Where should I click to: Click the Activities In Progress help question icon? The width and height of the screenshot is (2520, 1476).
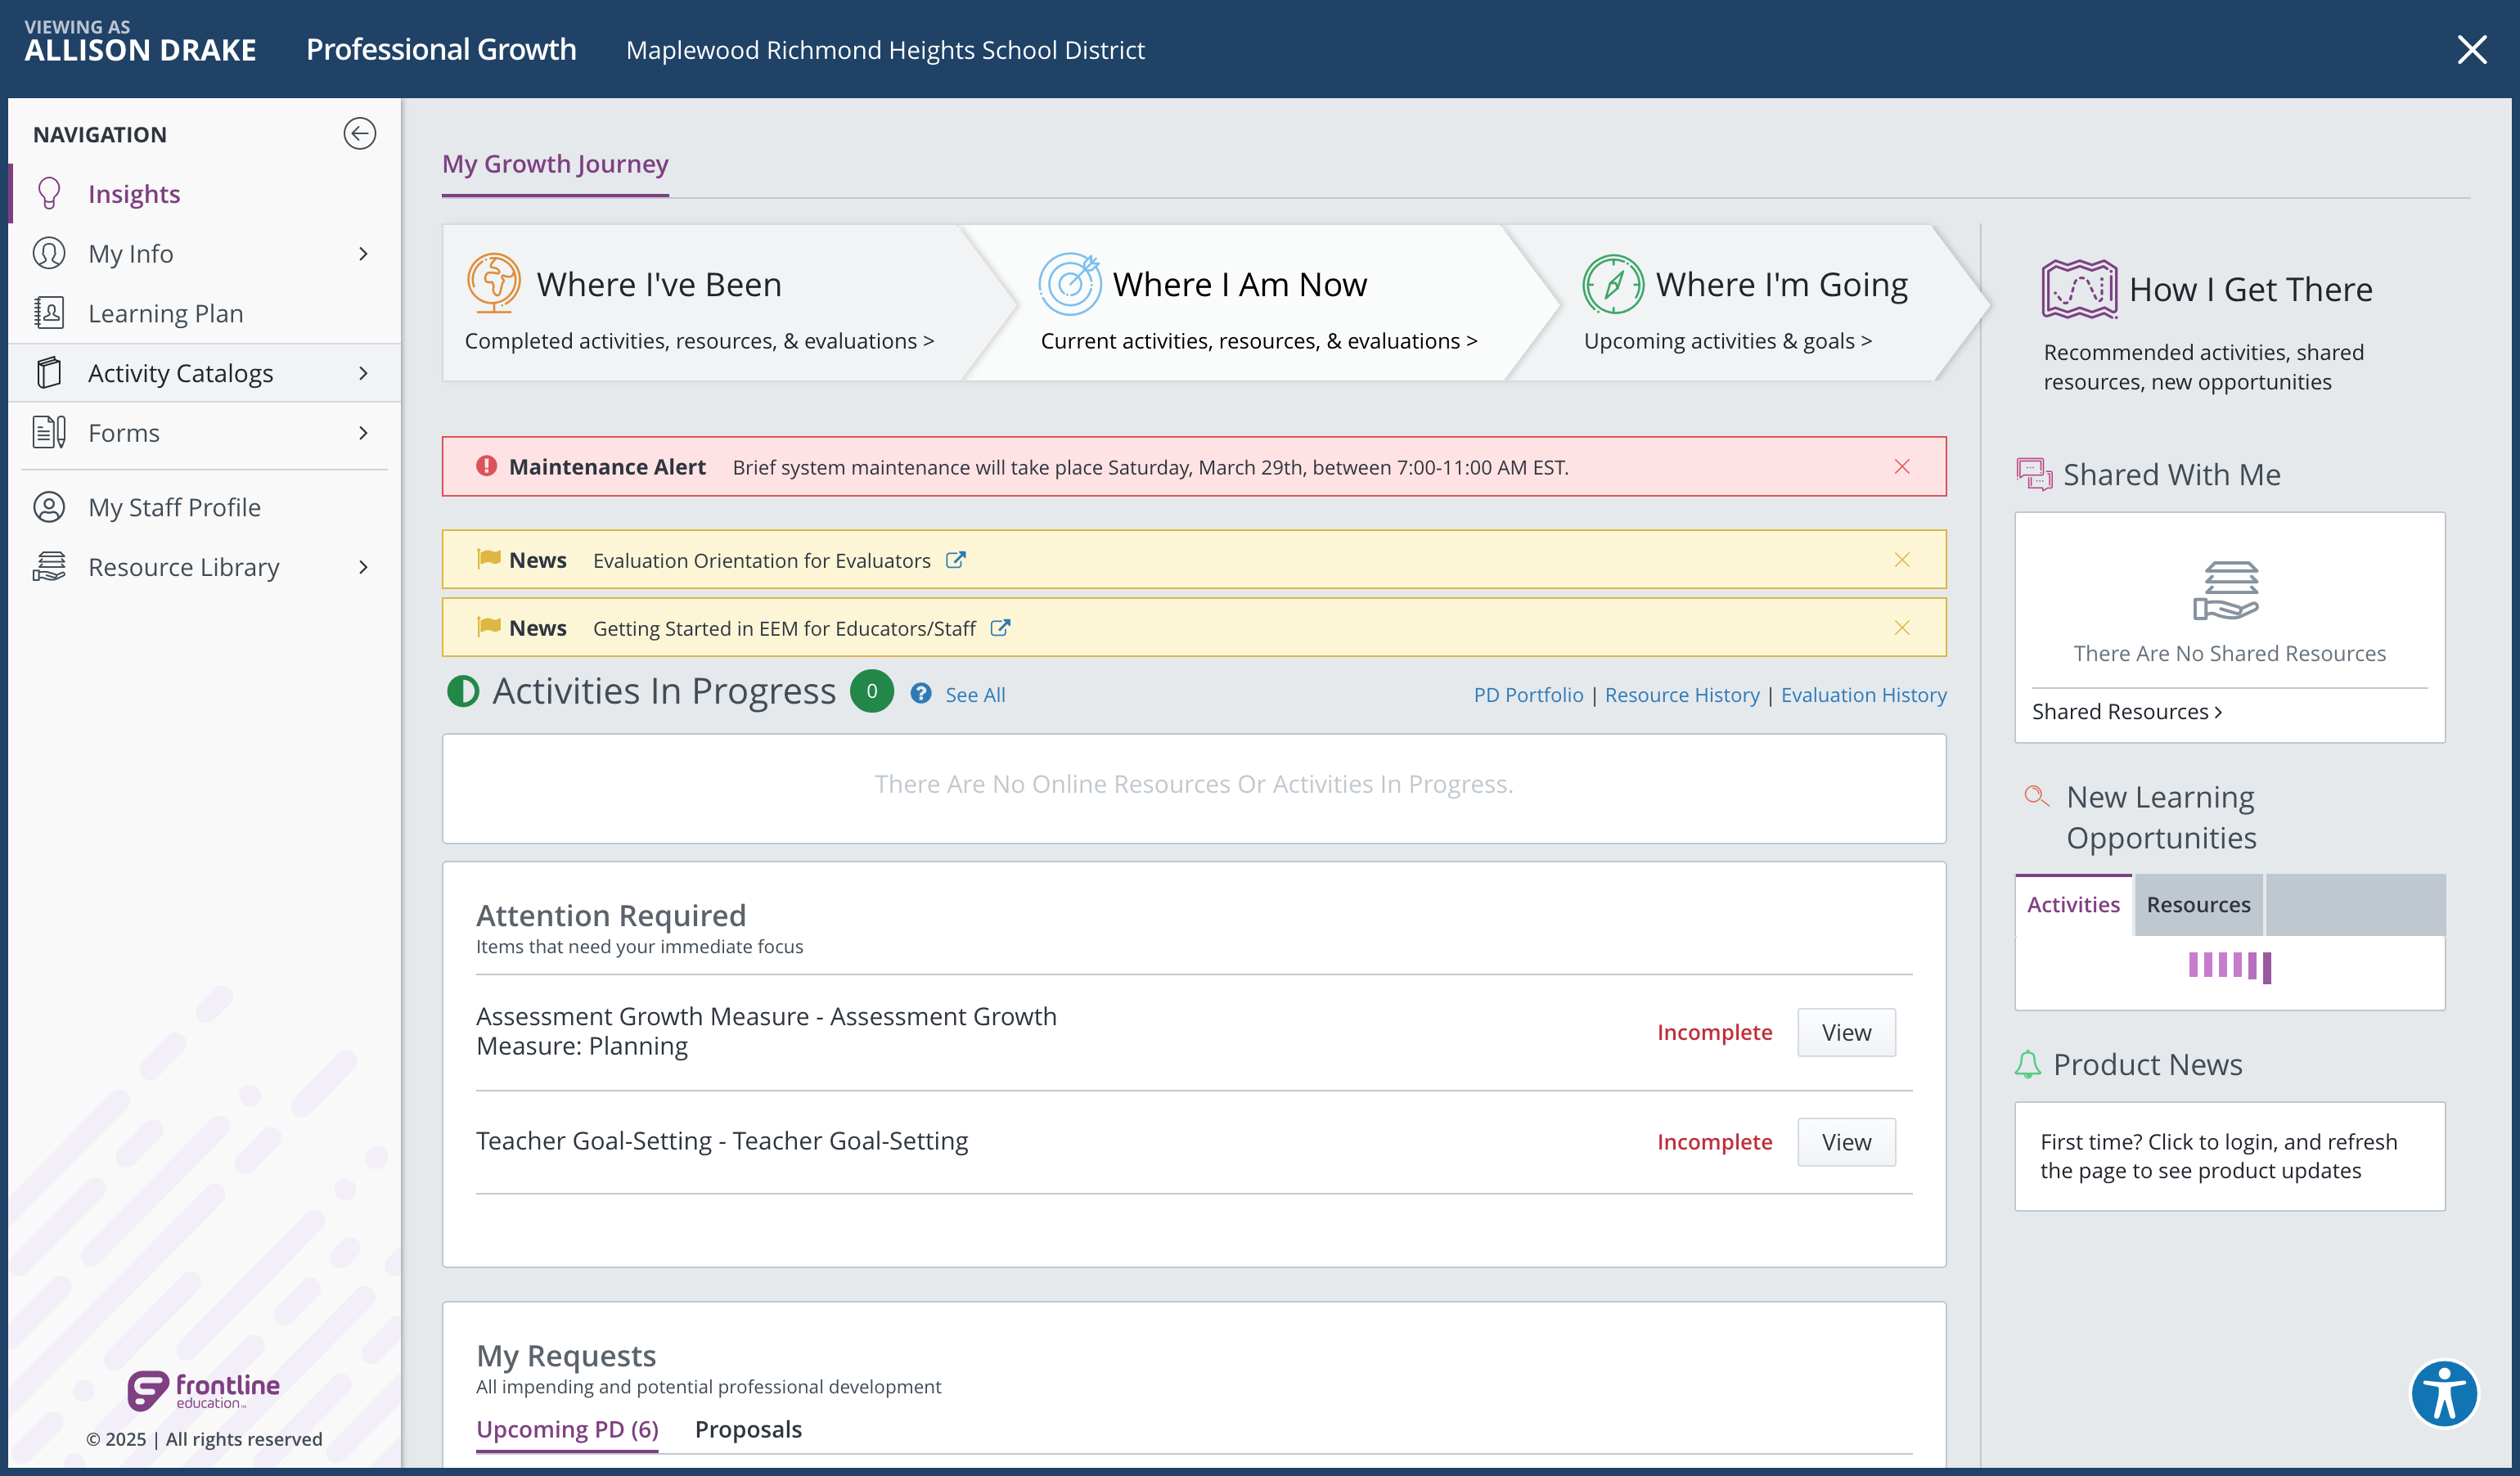click(921, 693)
